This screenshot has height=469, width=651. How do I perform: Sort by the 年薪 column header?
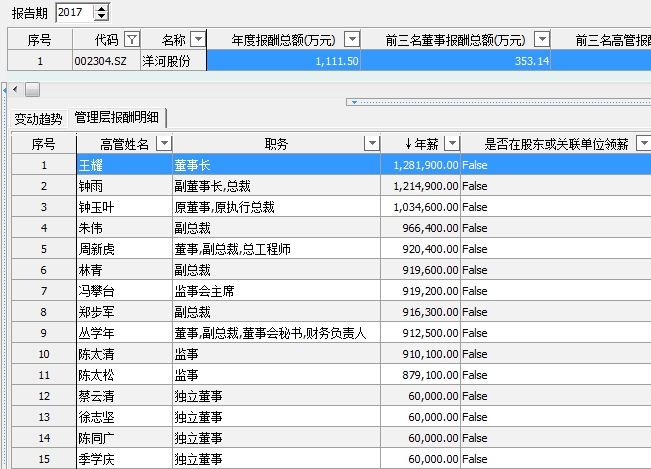(422, 144)
